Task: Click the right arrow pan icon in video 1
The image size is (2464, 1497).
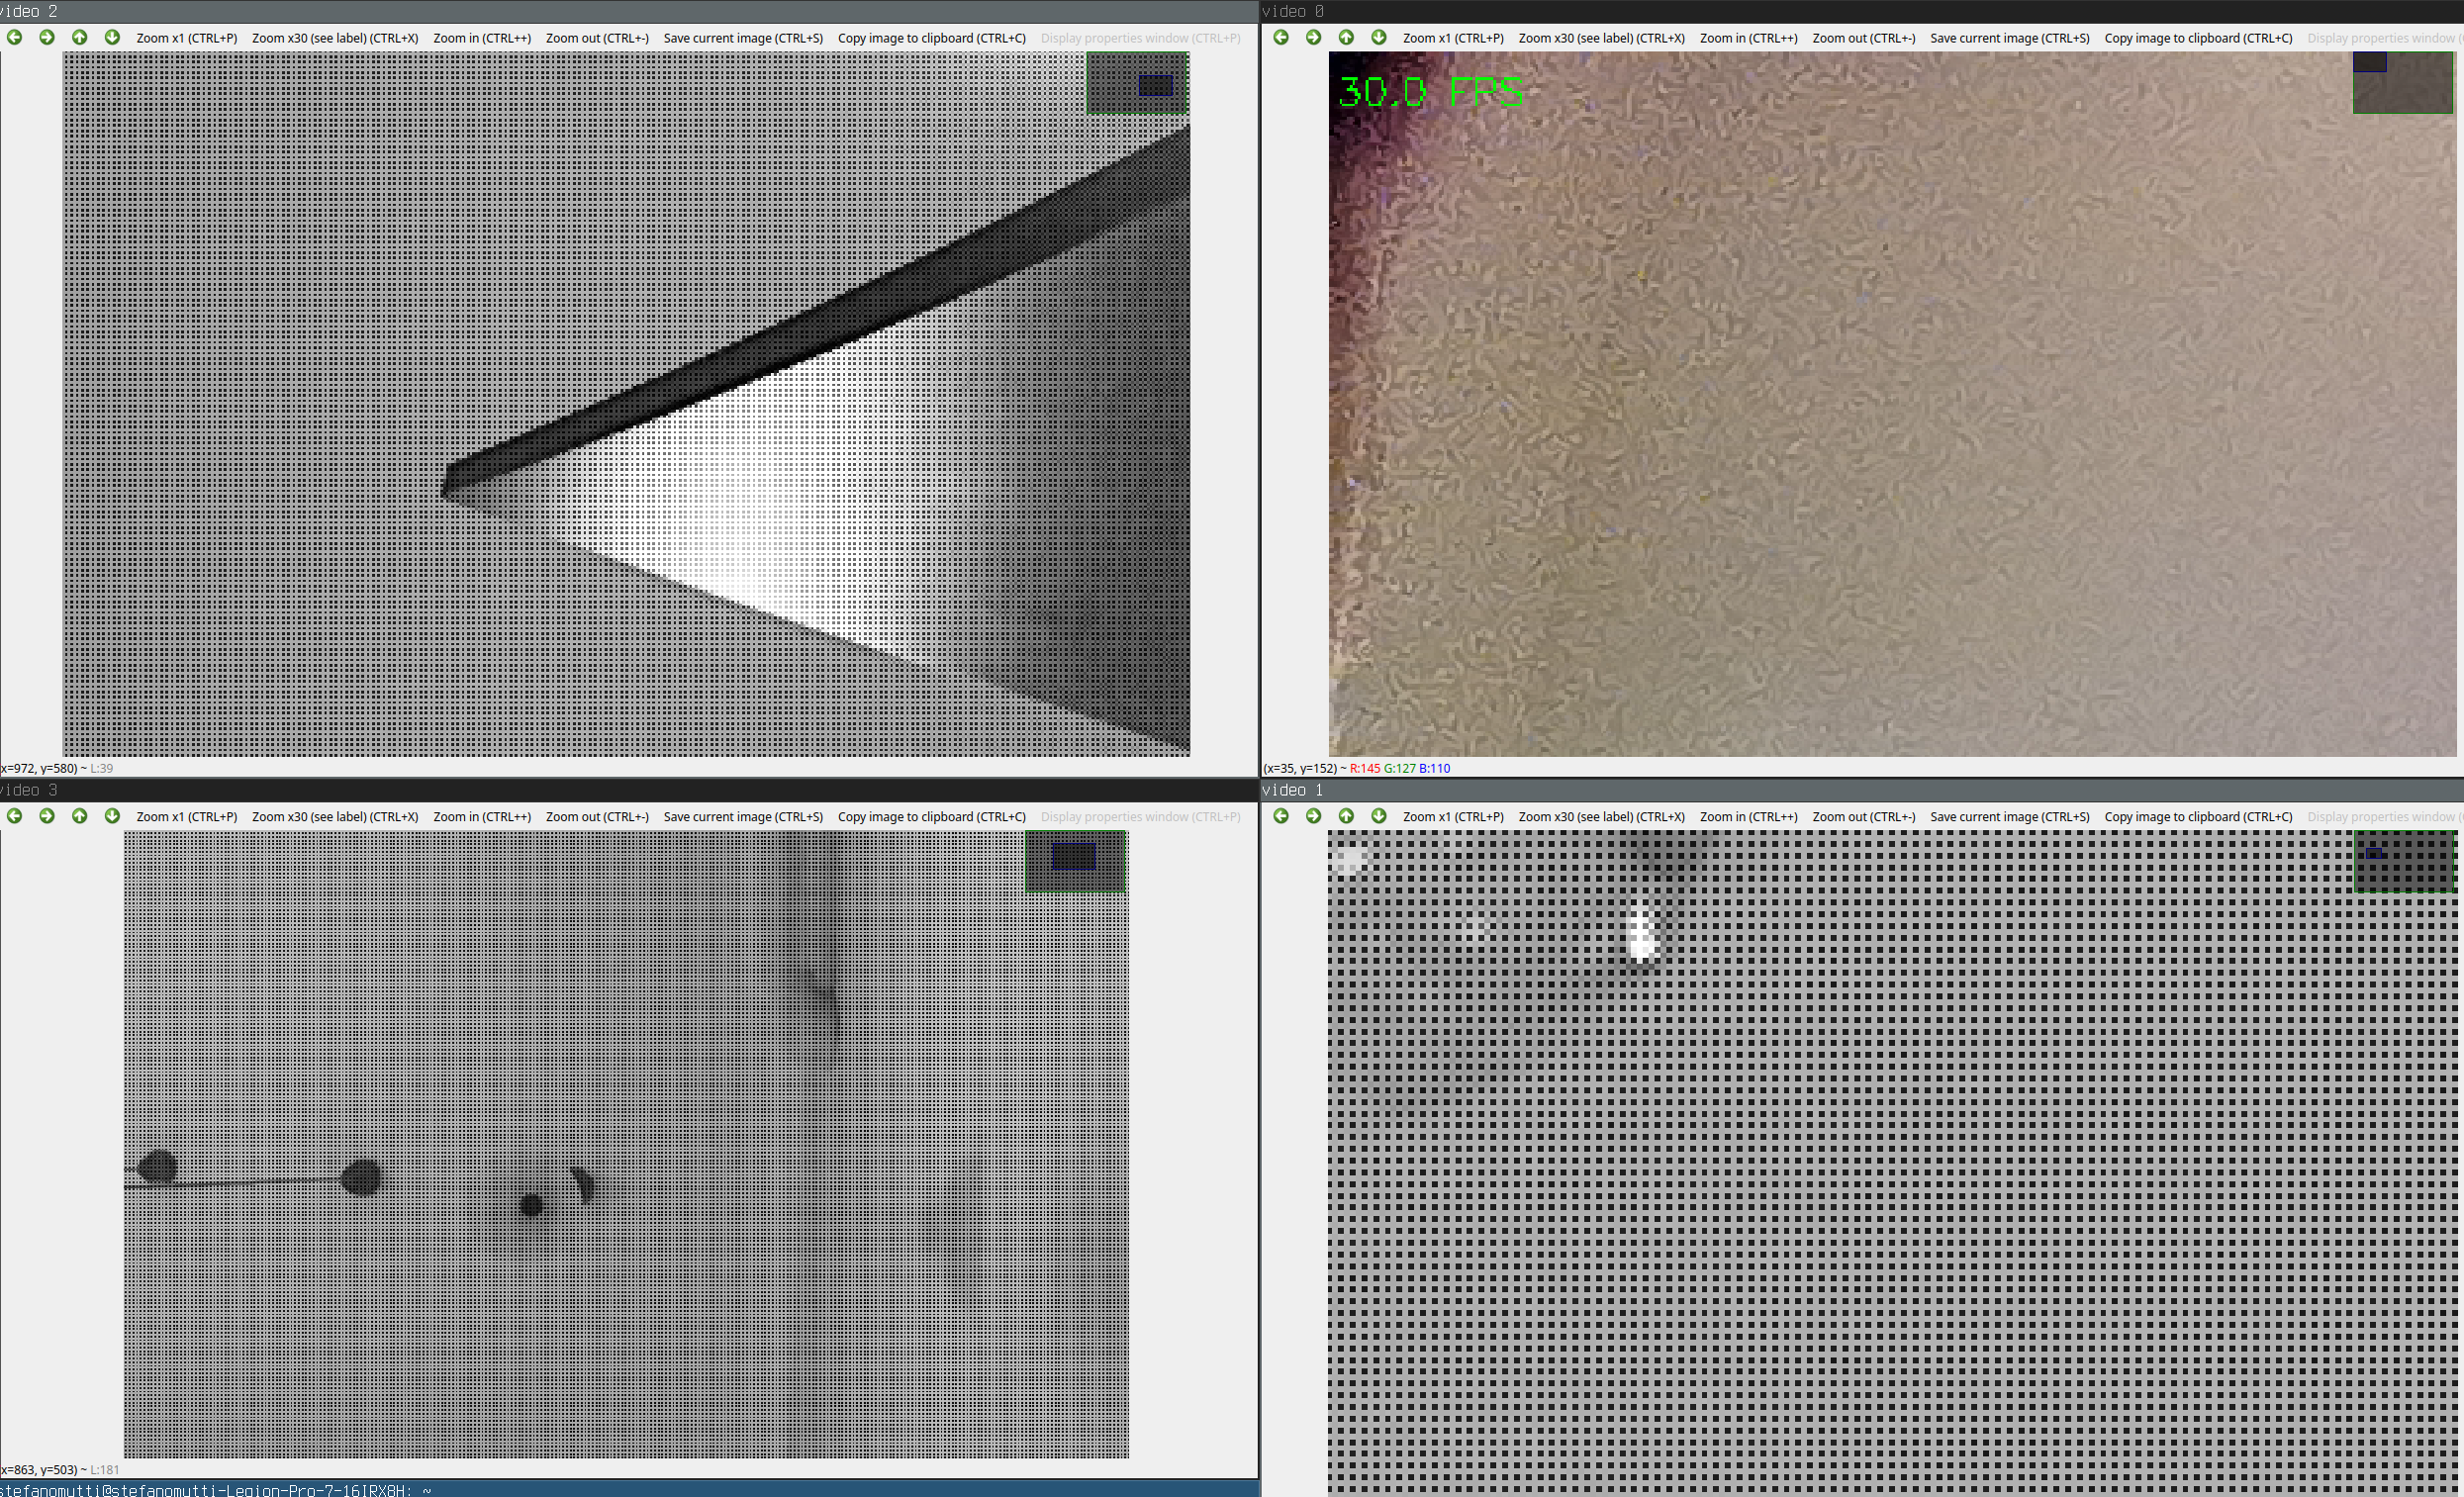Action: pyautogui.click(x=1313, y=816)
